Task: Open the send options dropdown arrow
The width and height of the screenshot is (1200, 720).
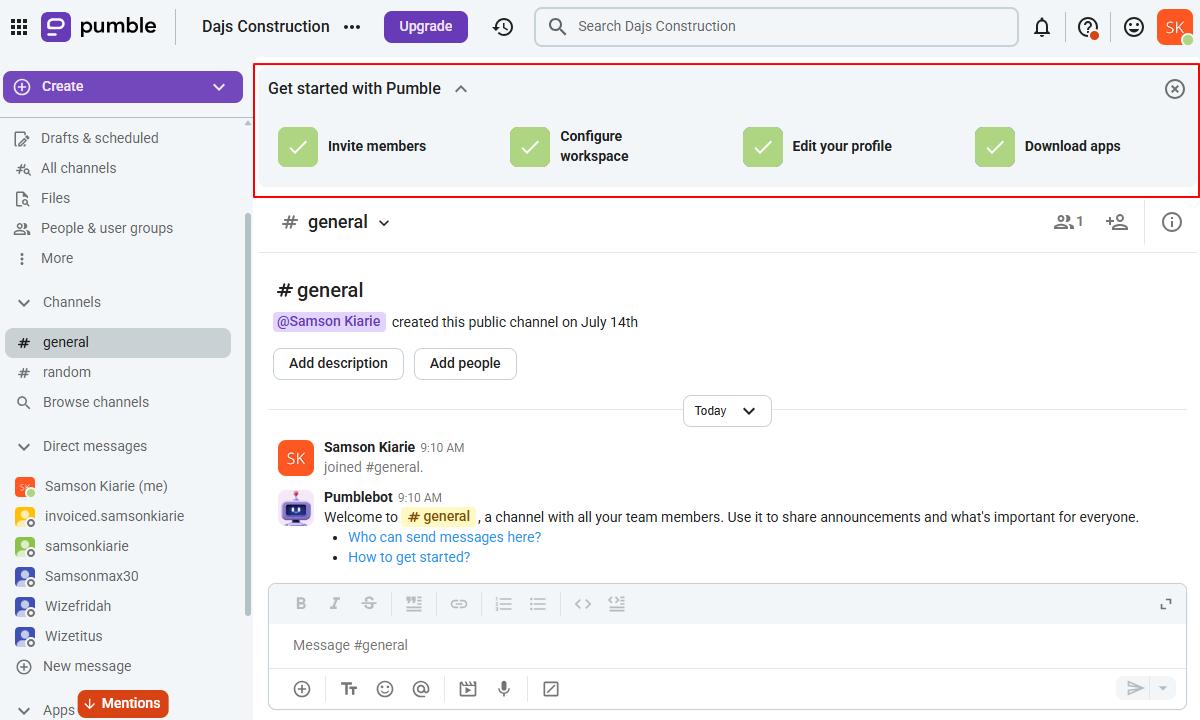Action: tap(1163, 688)
